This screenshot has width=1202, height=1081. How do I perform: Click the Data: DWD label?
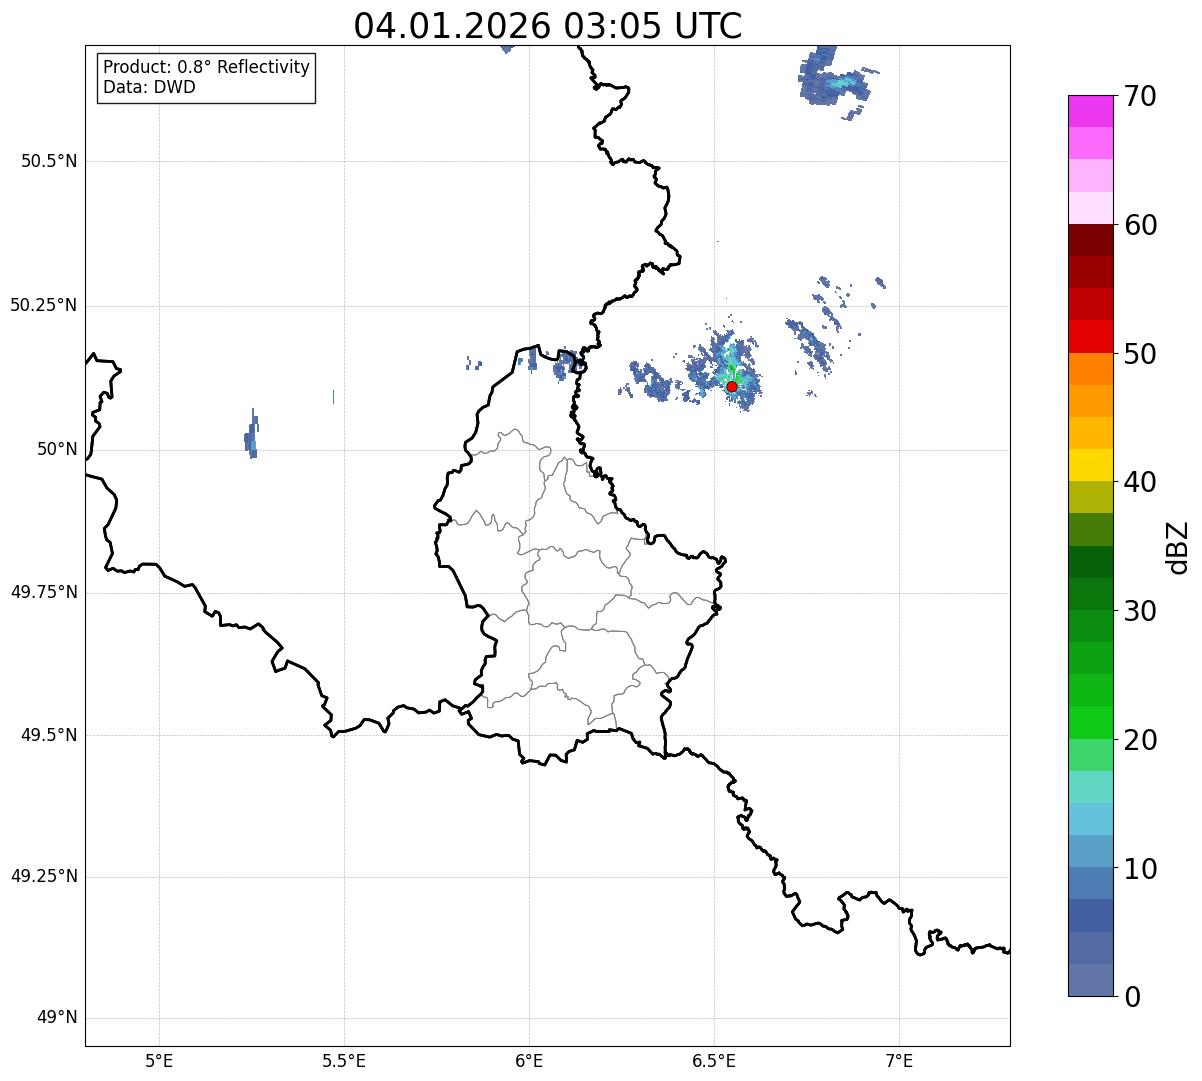[149, 87]
